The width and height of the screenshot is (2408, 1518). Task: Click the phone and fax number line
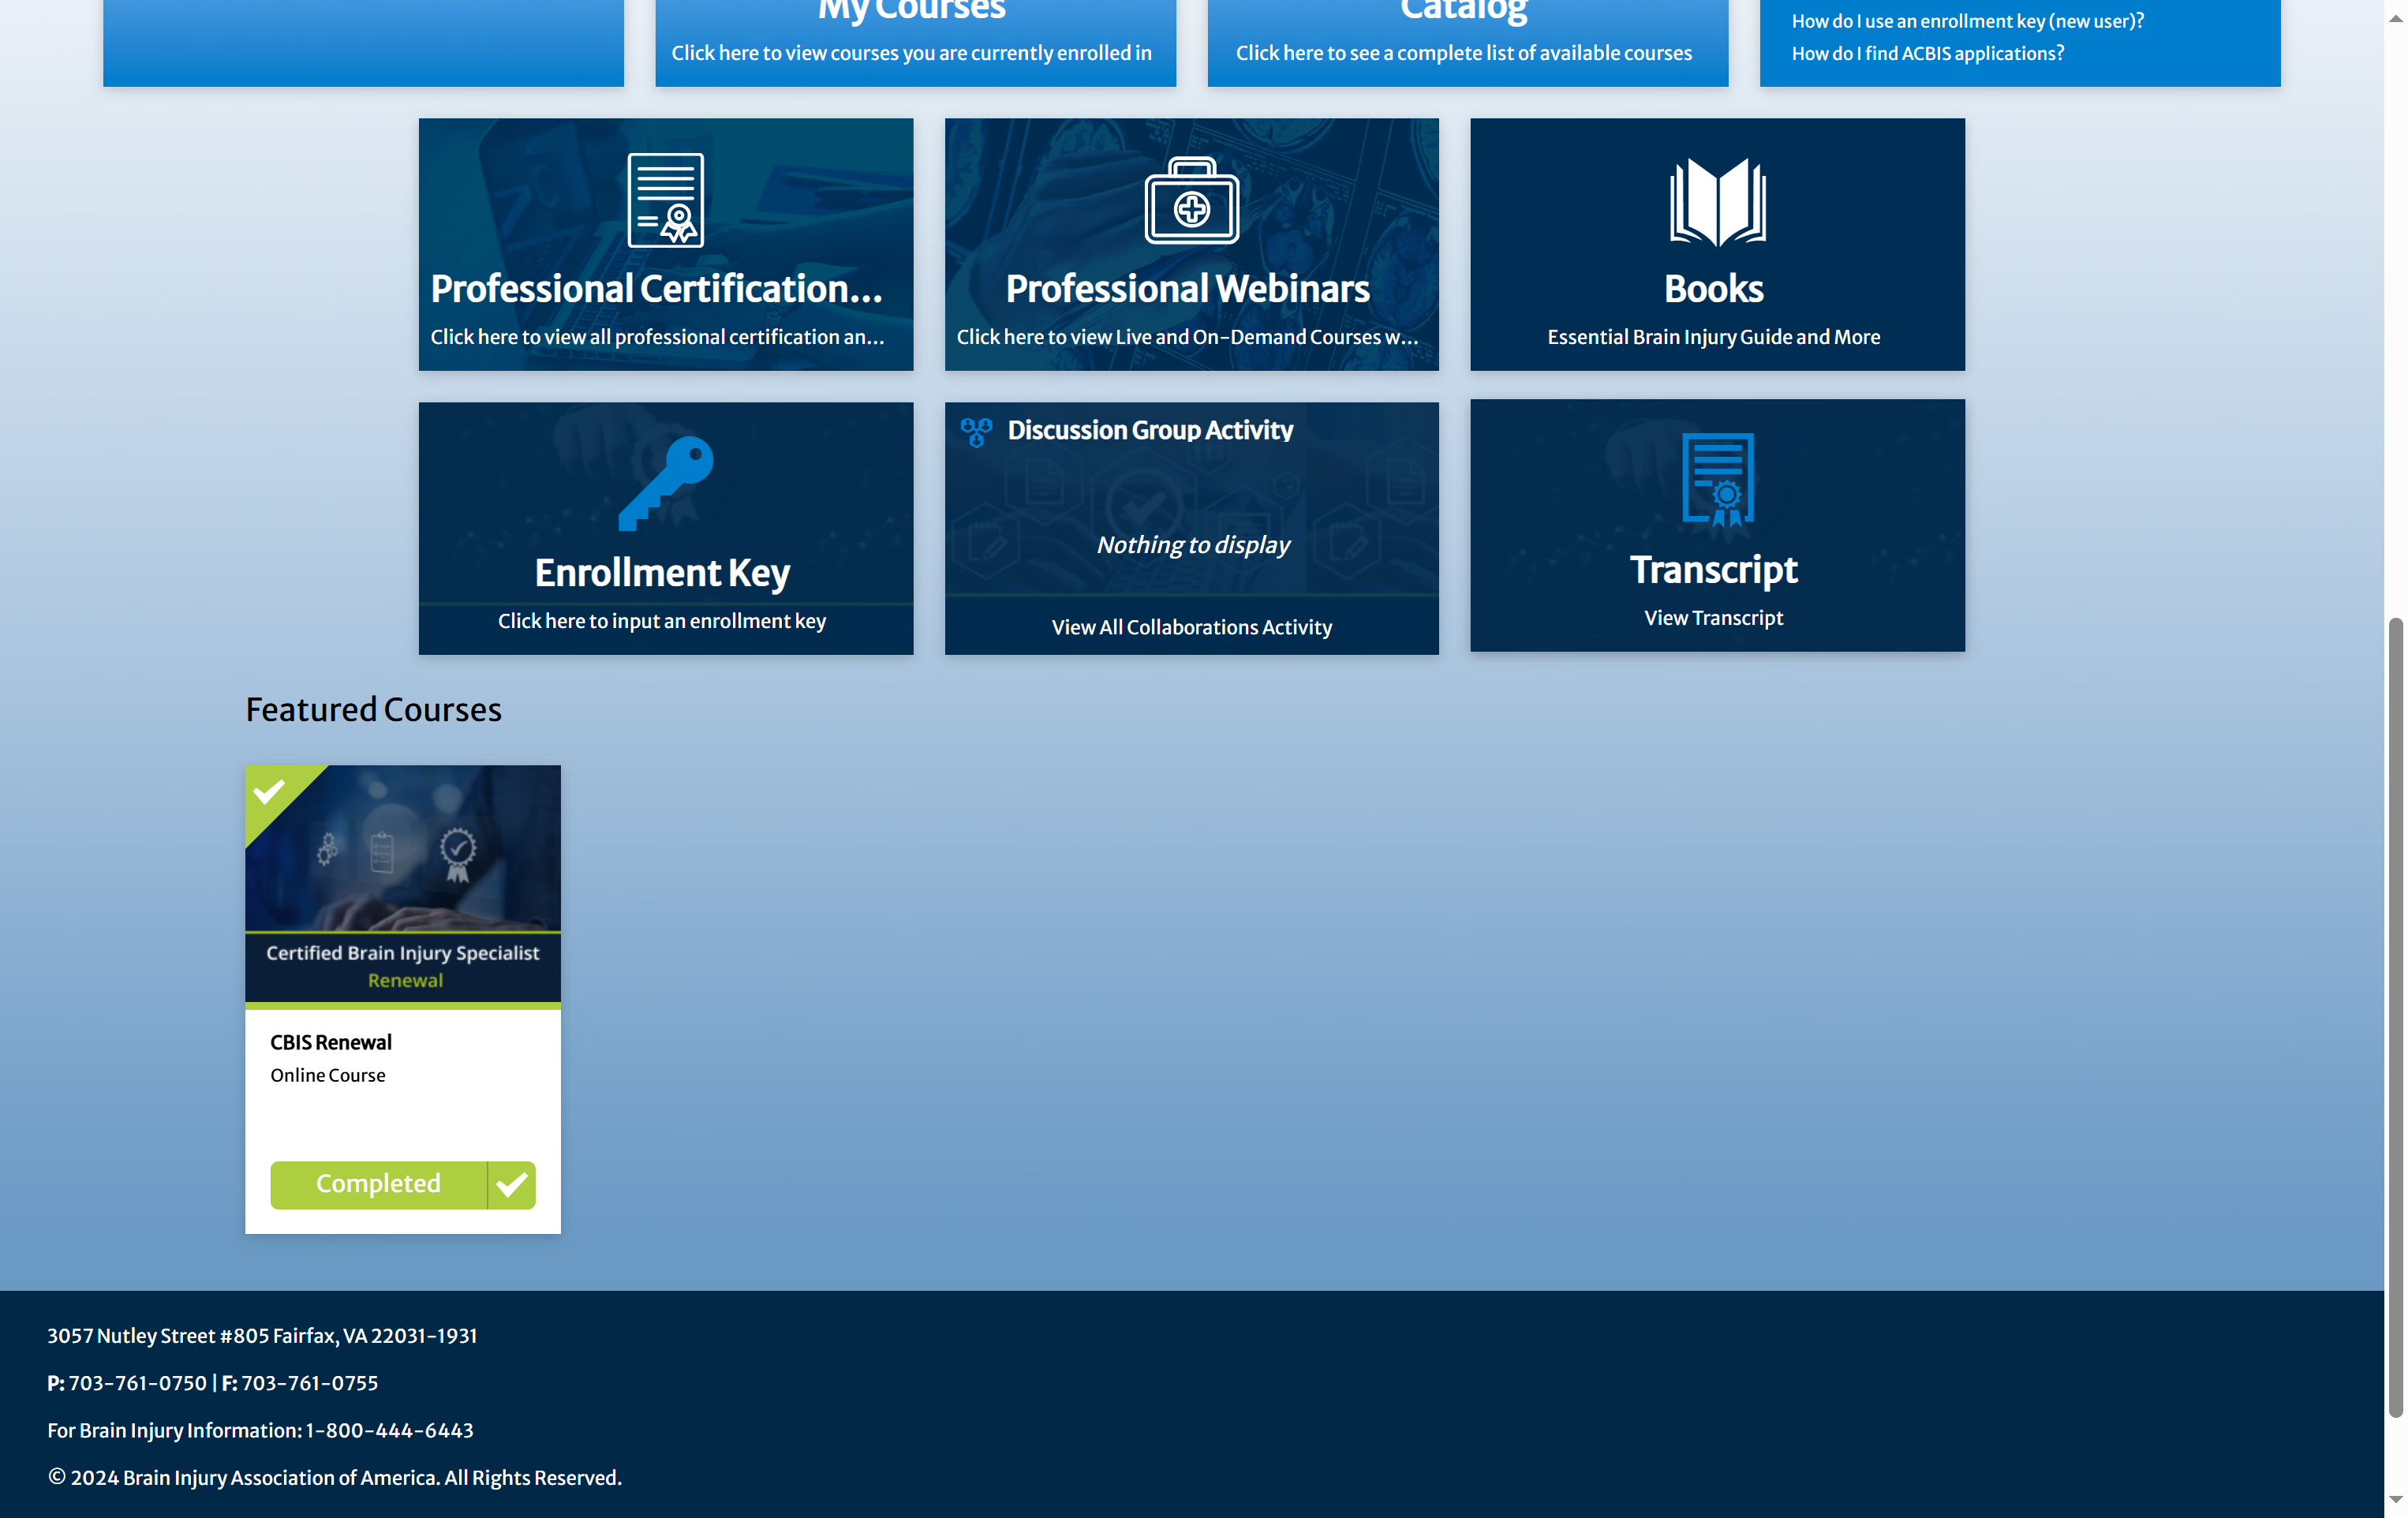(212, 1384)
